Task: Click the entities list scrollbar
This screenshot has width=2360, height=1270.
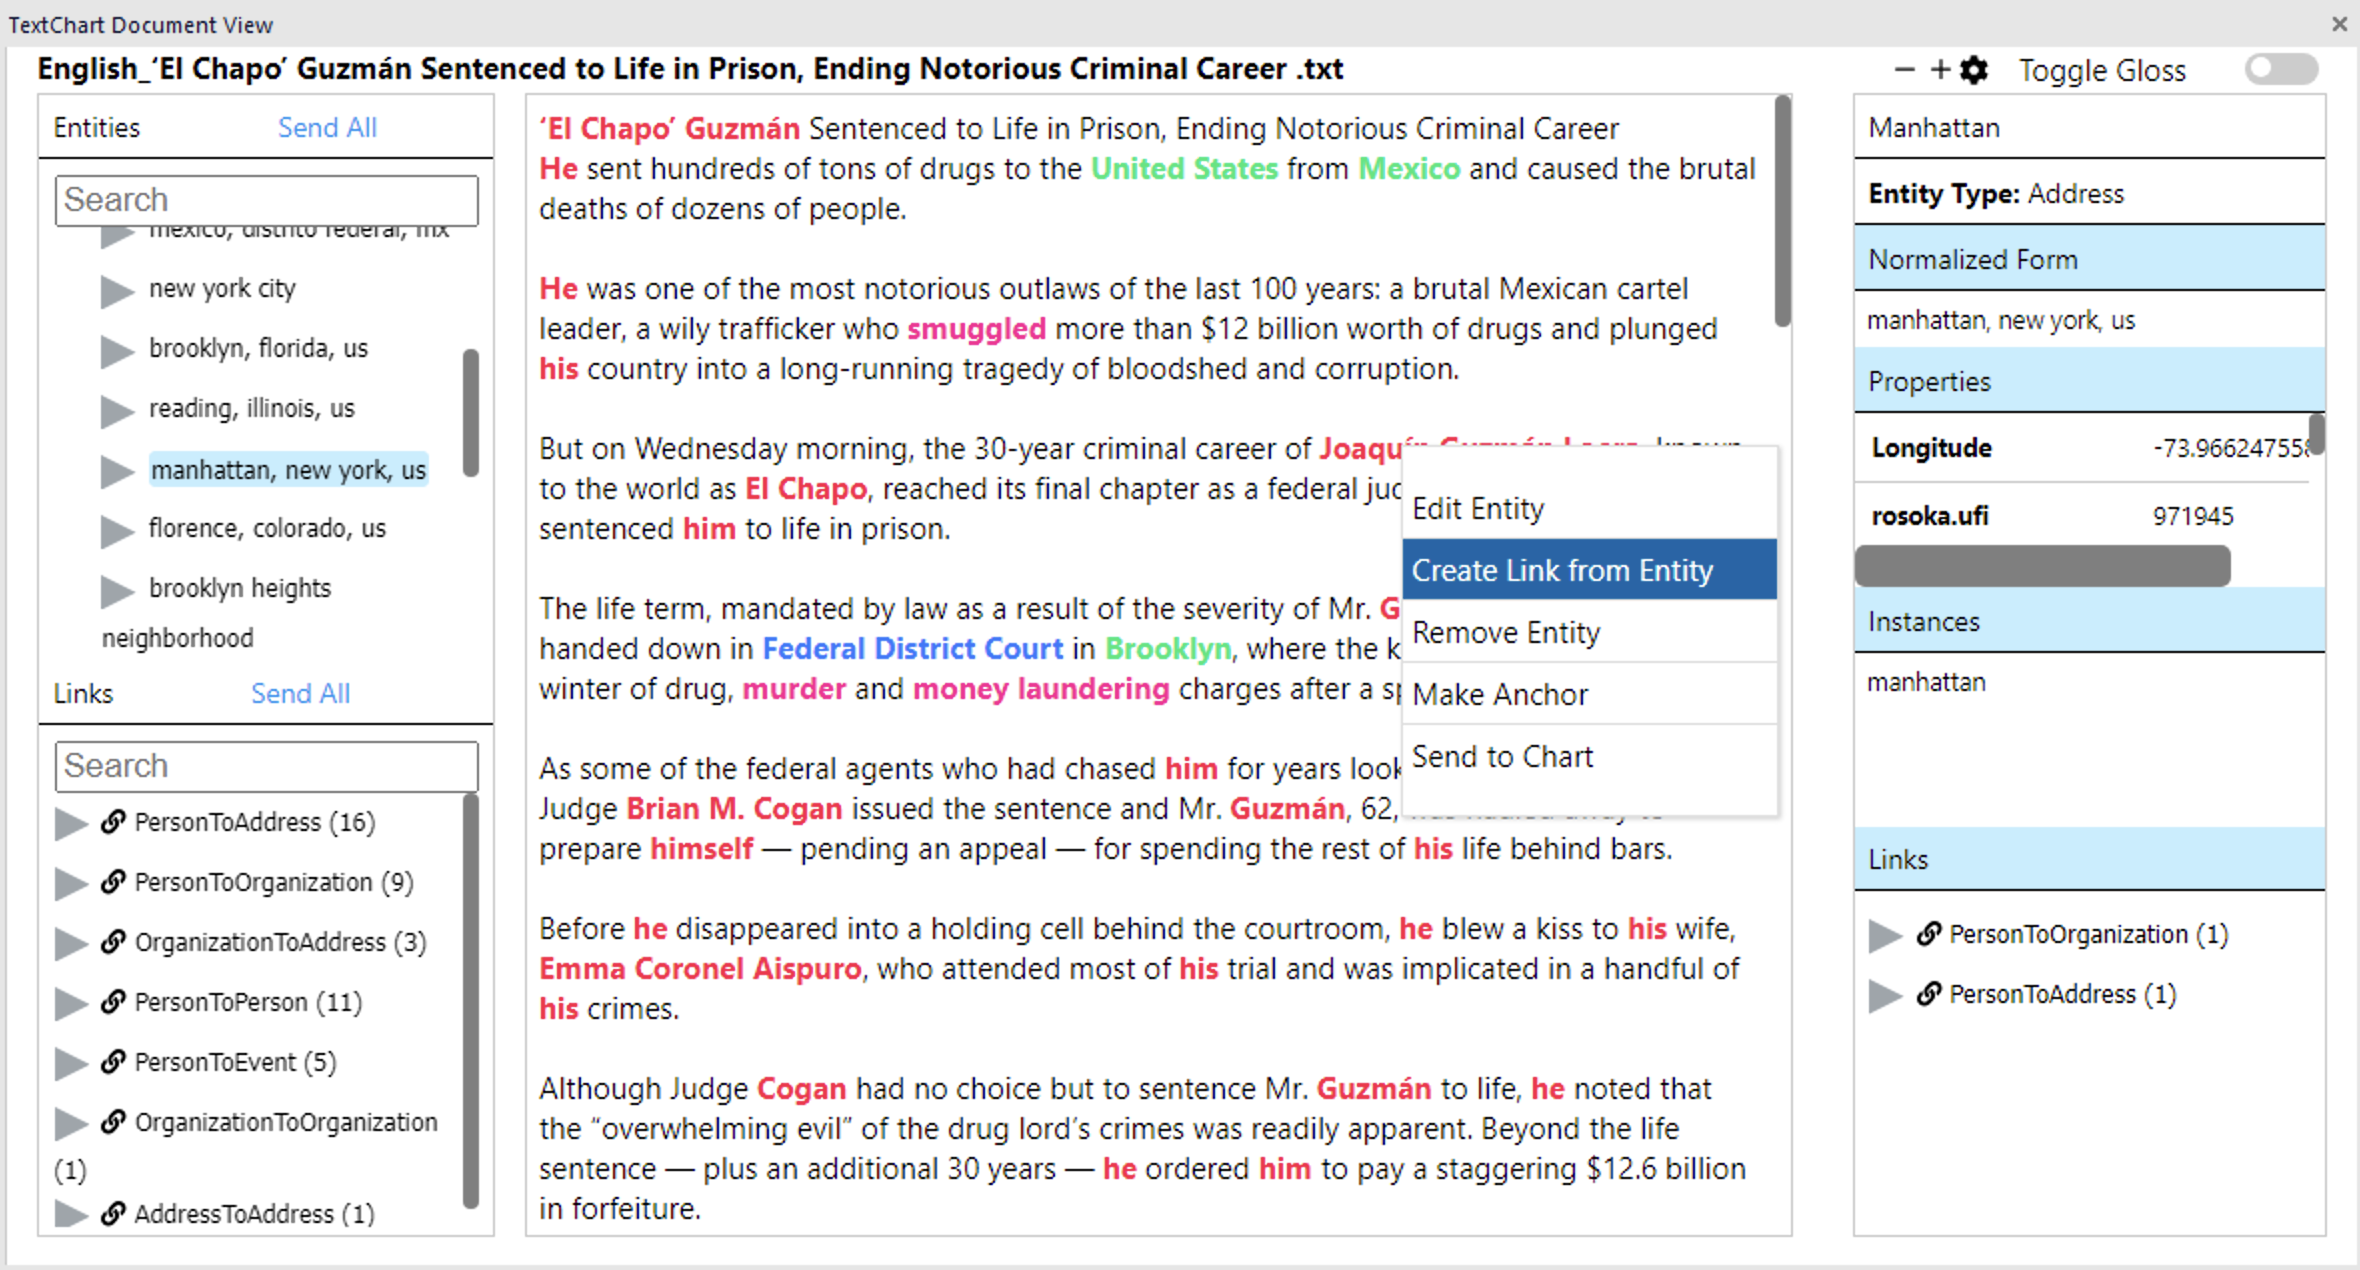Action: [471, 412]
